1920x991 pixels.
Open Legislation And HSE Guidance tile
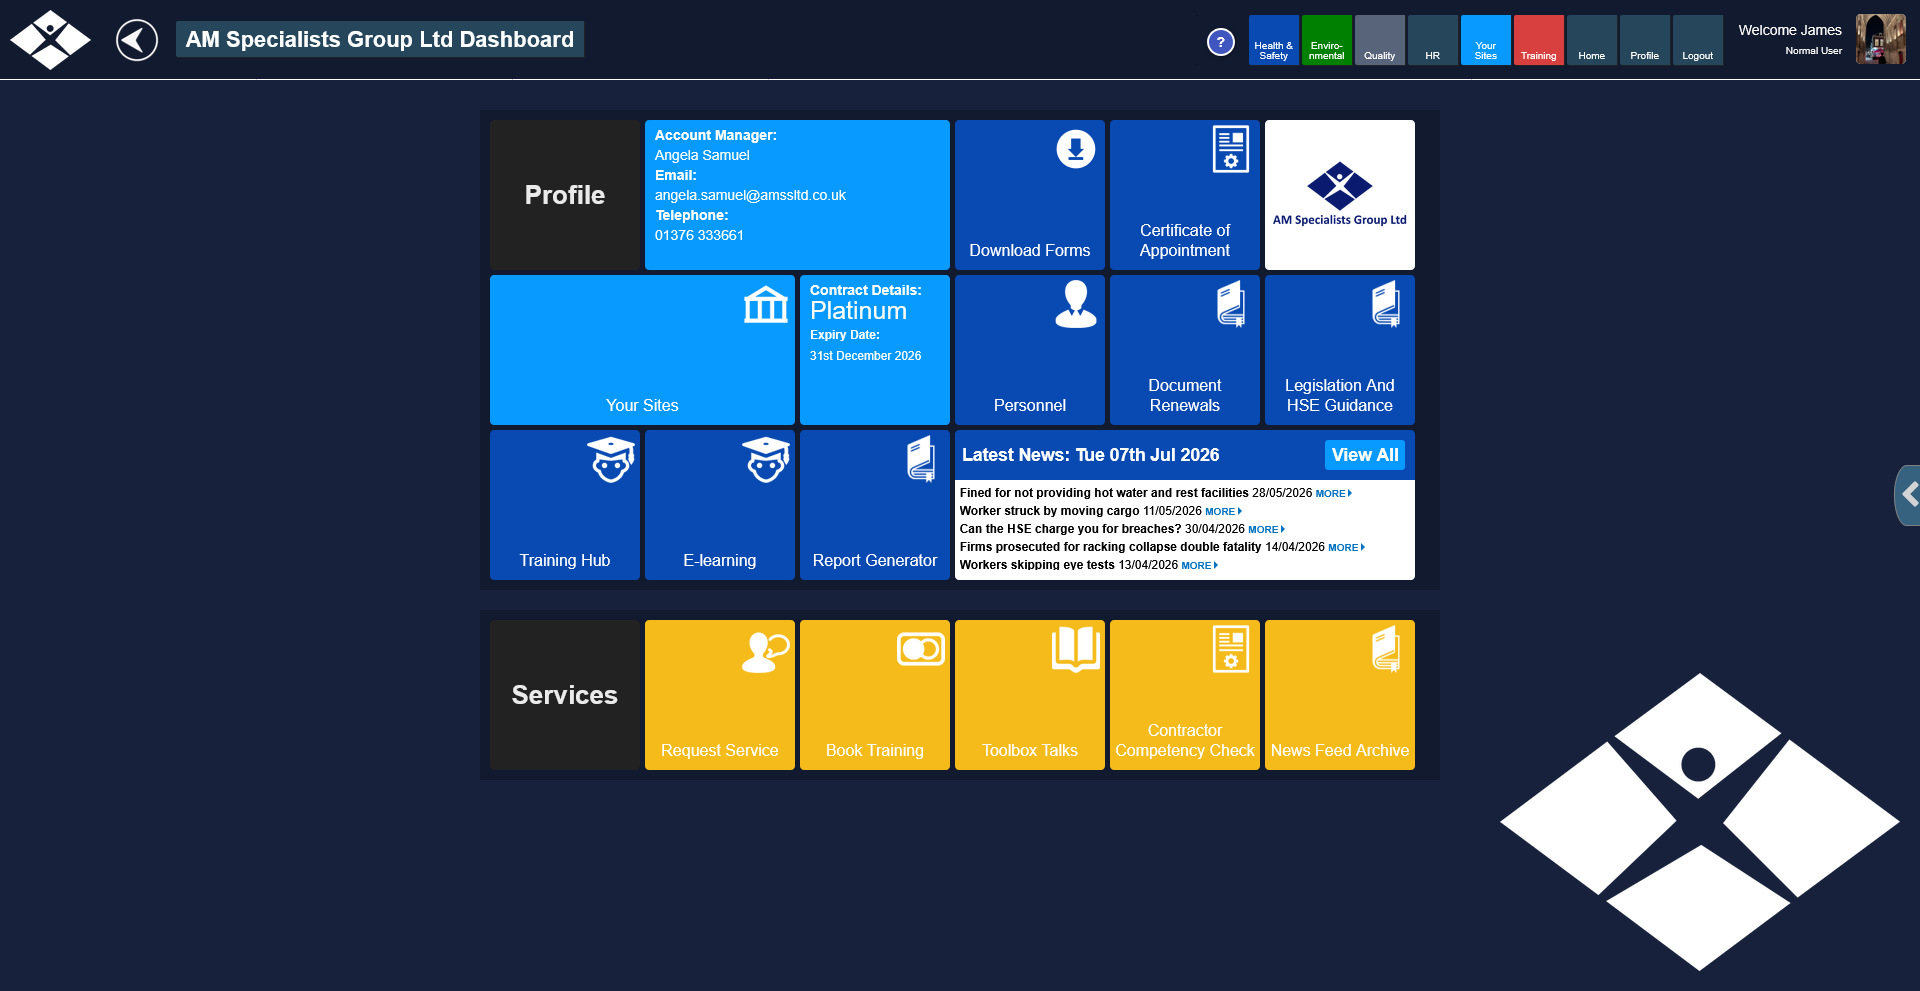click(1340, 350)
